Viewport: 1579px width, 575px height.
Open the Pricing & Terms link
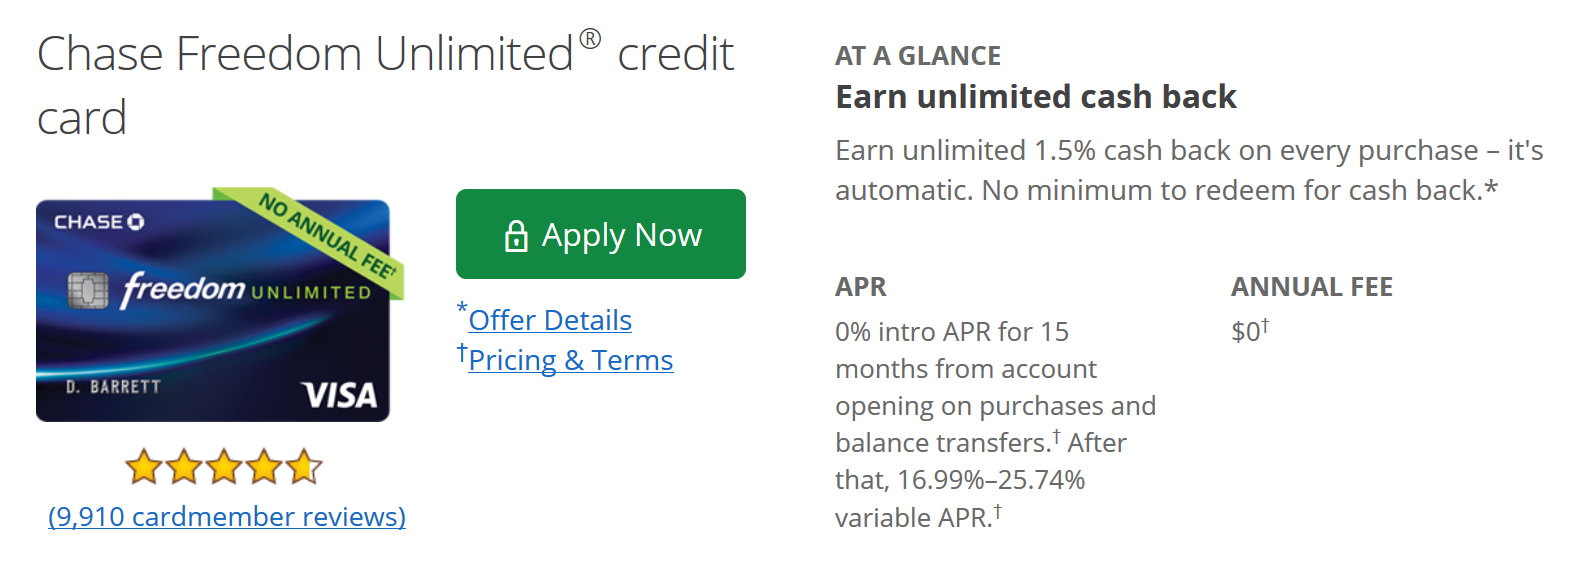tap(571, 360)
